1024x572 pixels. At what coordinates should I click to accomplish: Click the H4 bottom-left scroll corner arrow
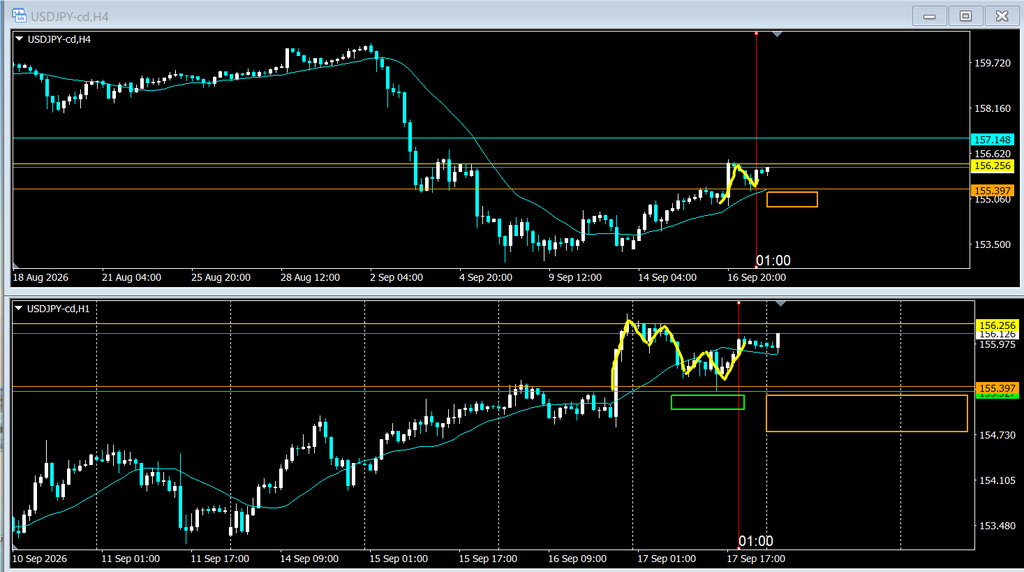[x=16, y=265]
